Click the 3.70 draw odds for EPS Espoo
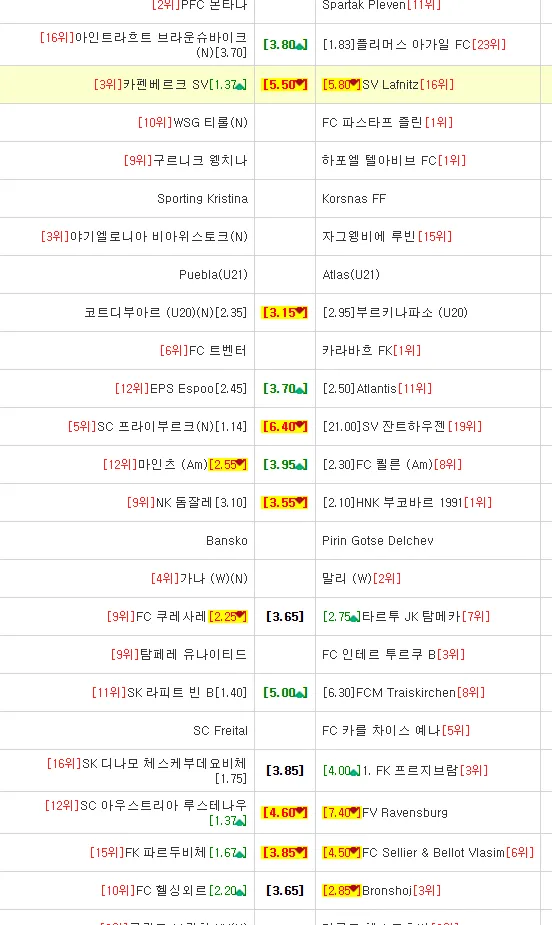 click(x=285, y=388)
